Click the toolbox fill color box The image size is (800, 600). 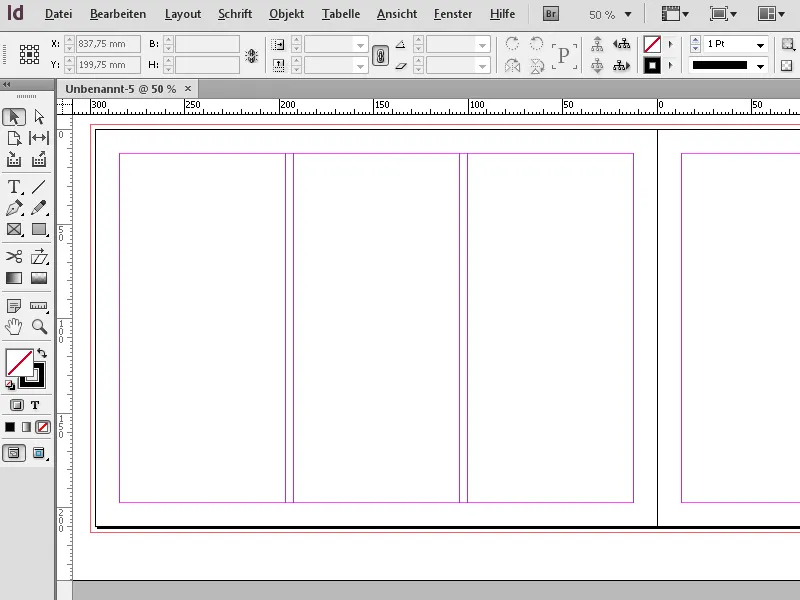19,363
